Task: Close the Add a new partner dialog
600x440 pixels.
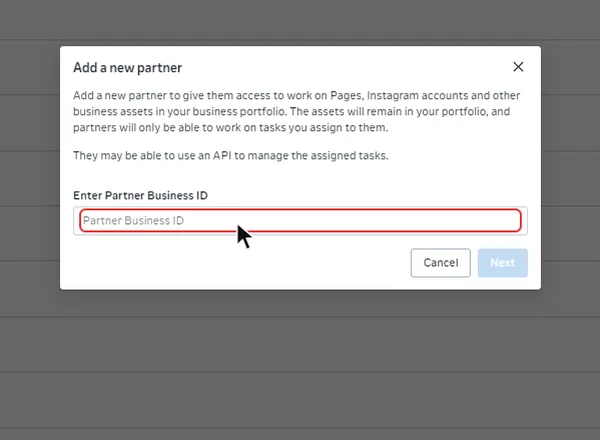Action: point(518,67)
